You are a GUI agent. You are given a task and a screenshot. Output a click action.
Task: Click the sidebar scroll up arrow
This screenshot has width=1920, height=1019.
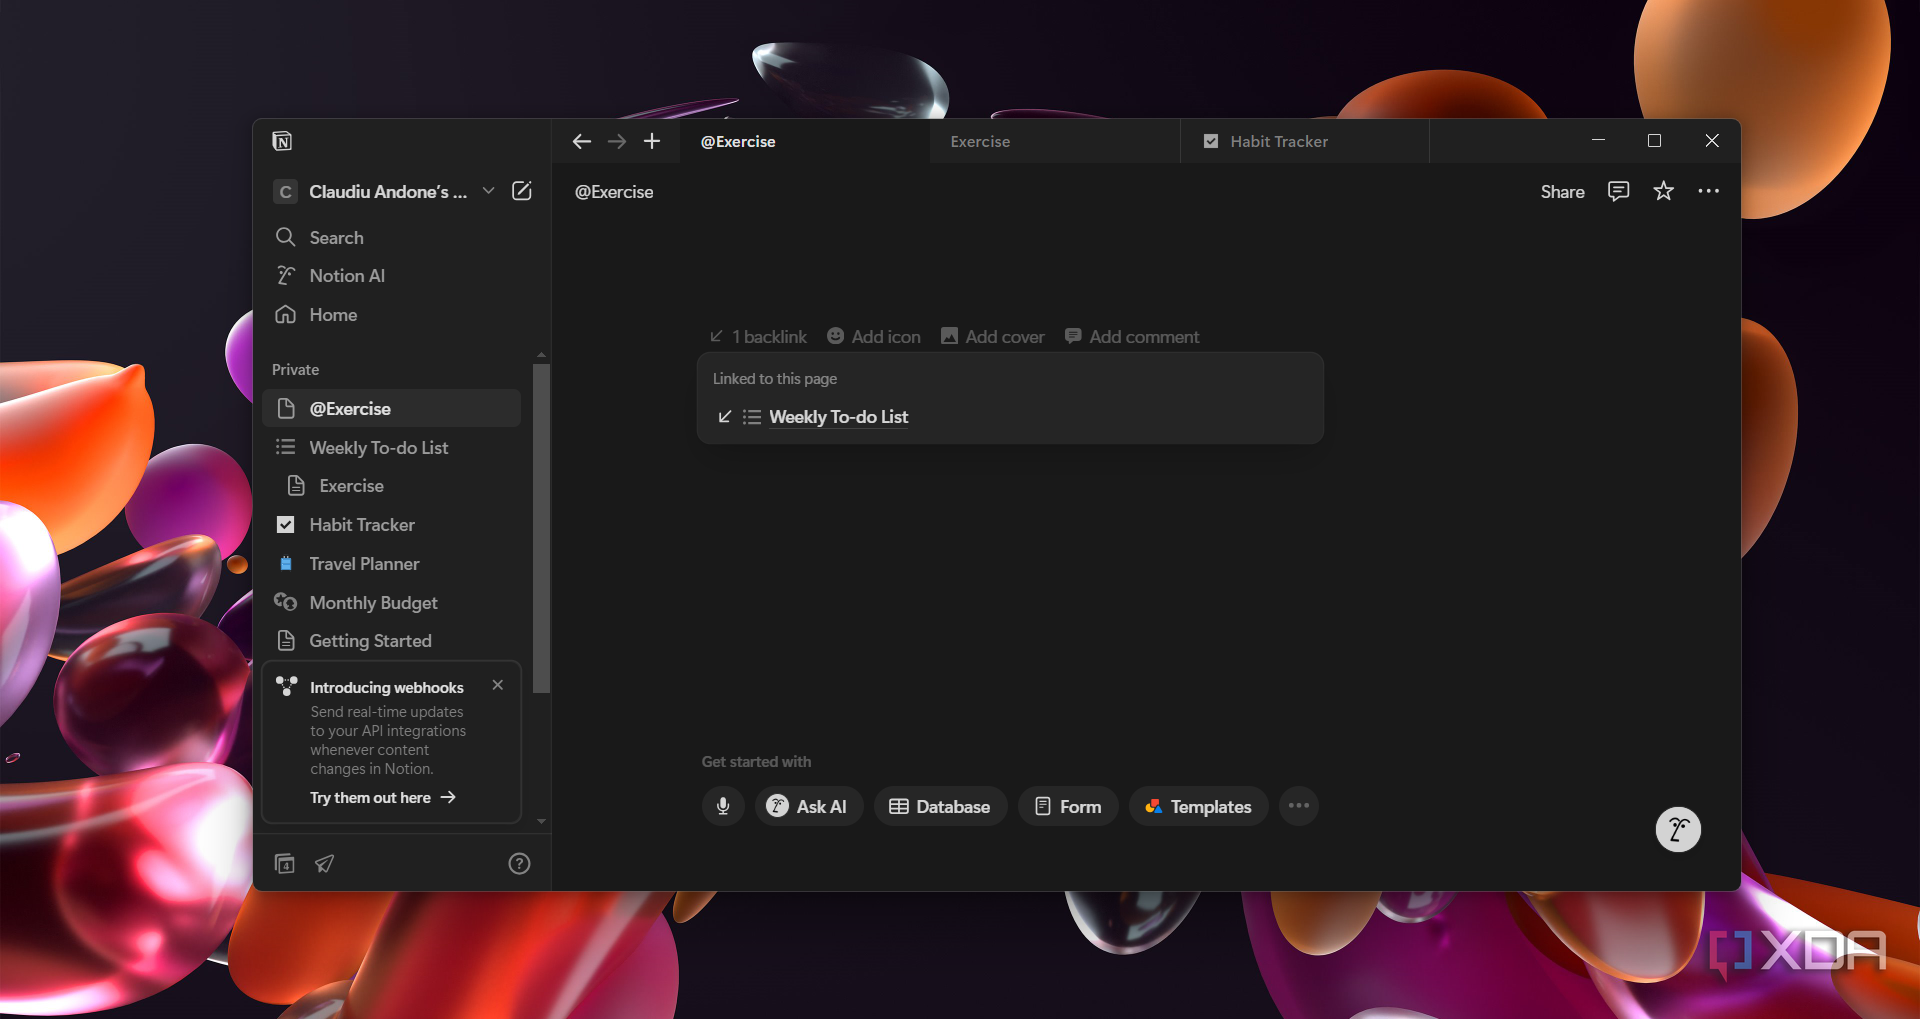[541, 355]
